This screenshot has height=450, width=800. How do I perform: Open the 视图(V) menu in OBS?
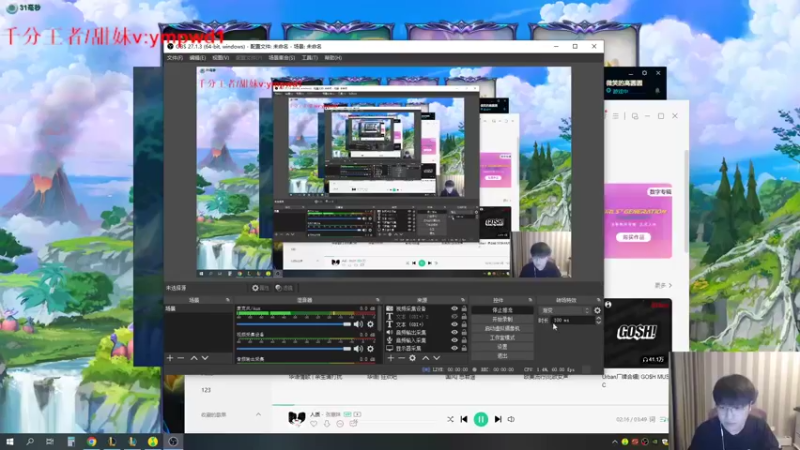[x=220, y=58]
